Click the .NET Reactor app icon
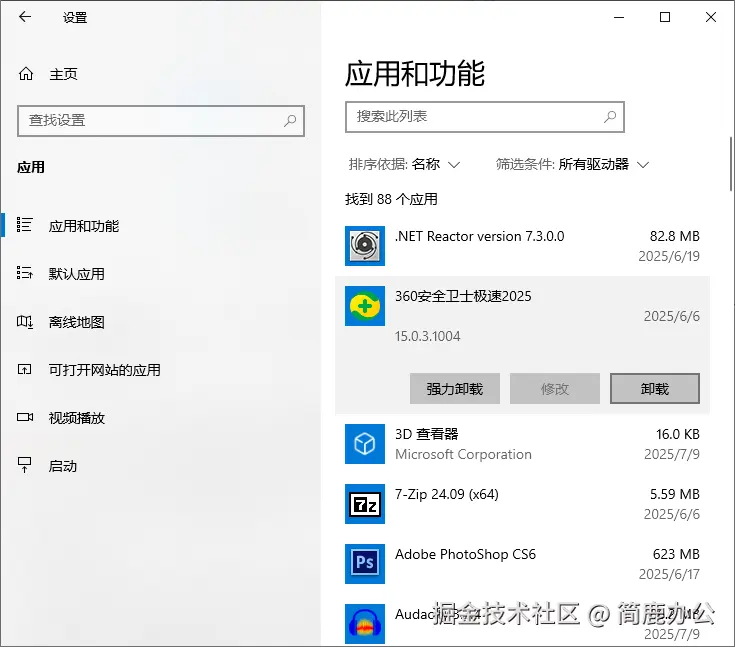 [365, 246]
